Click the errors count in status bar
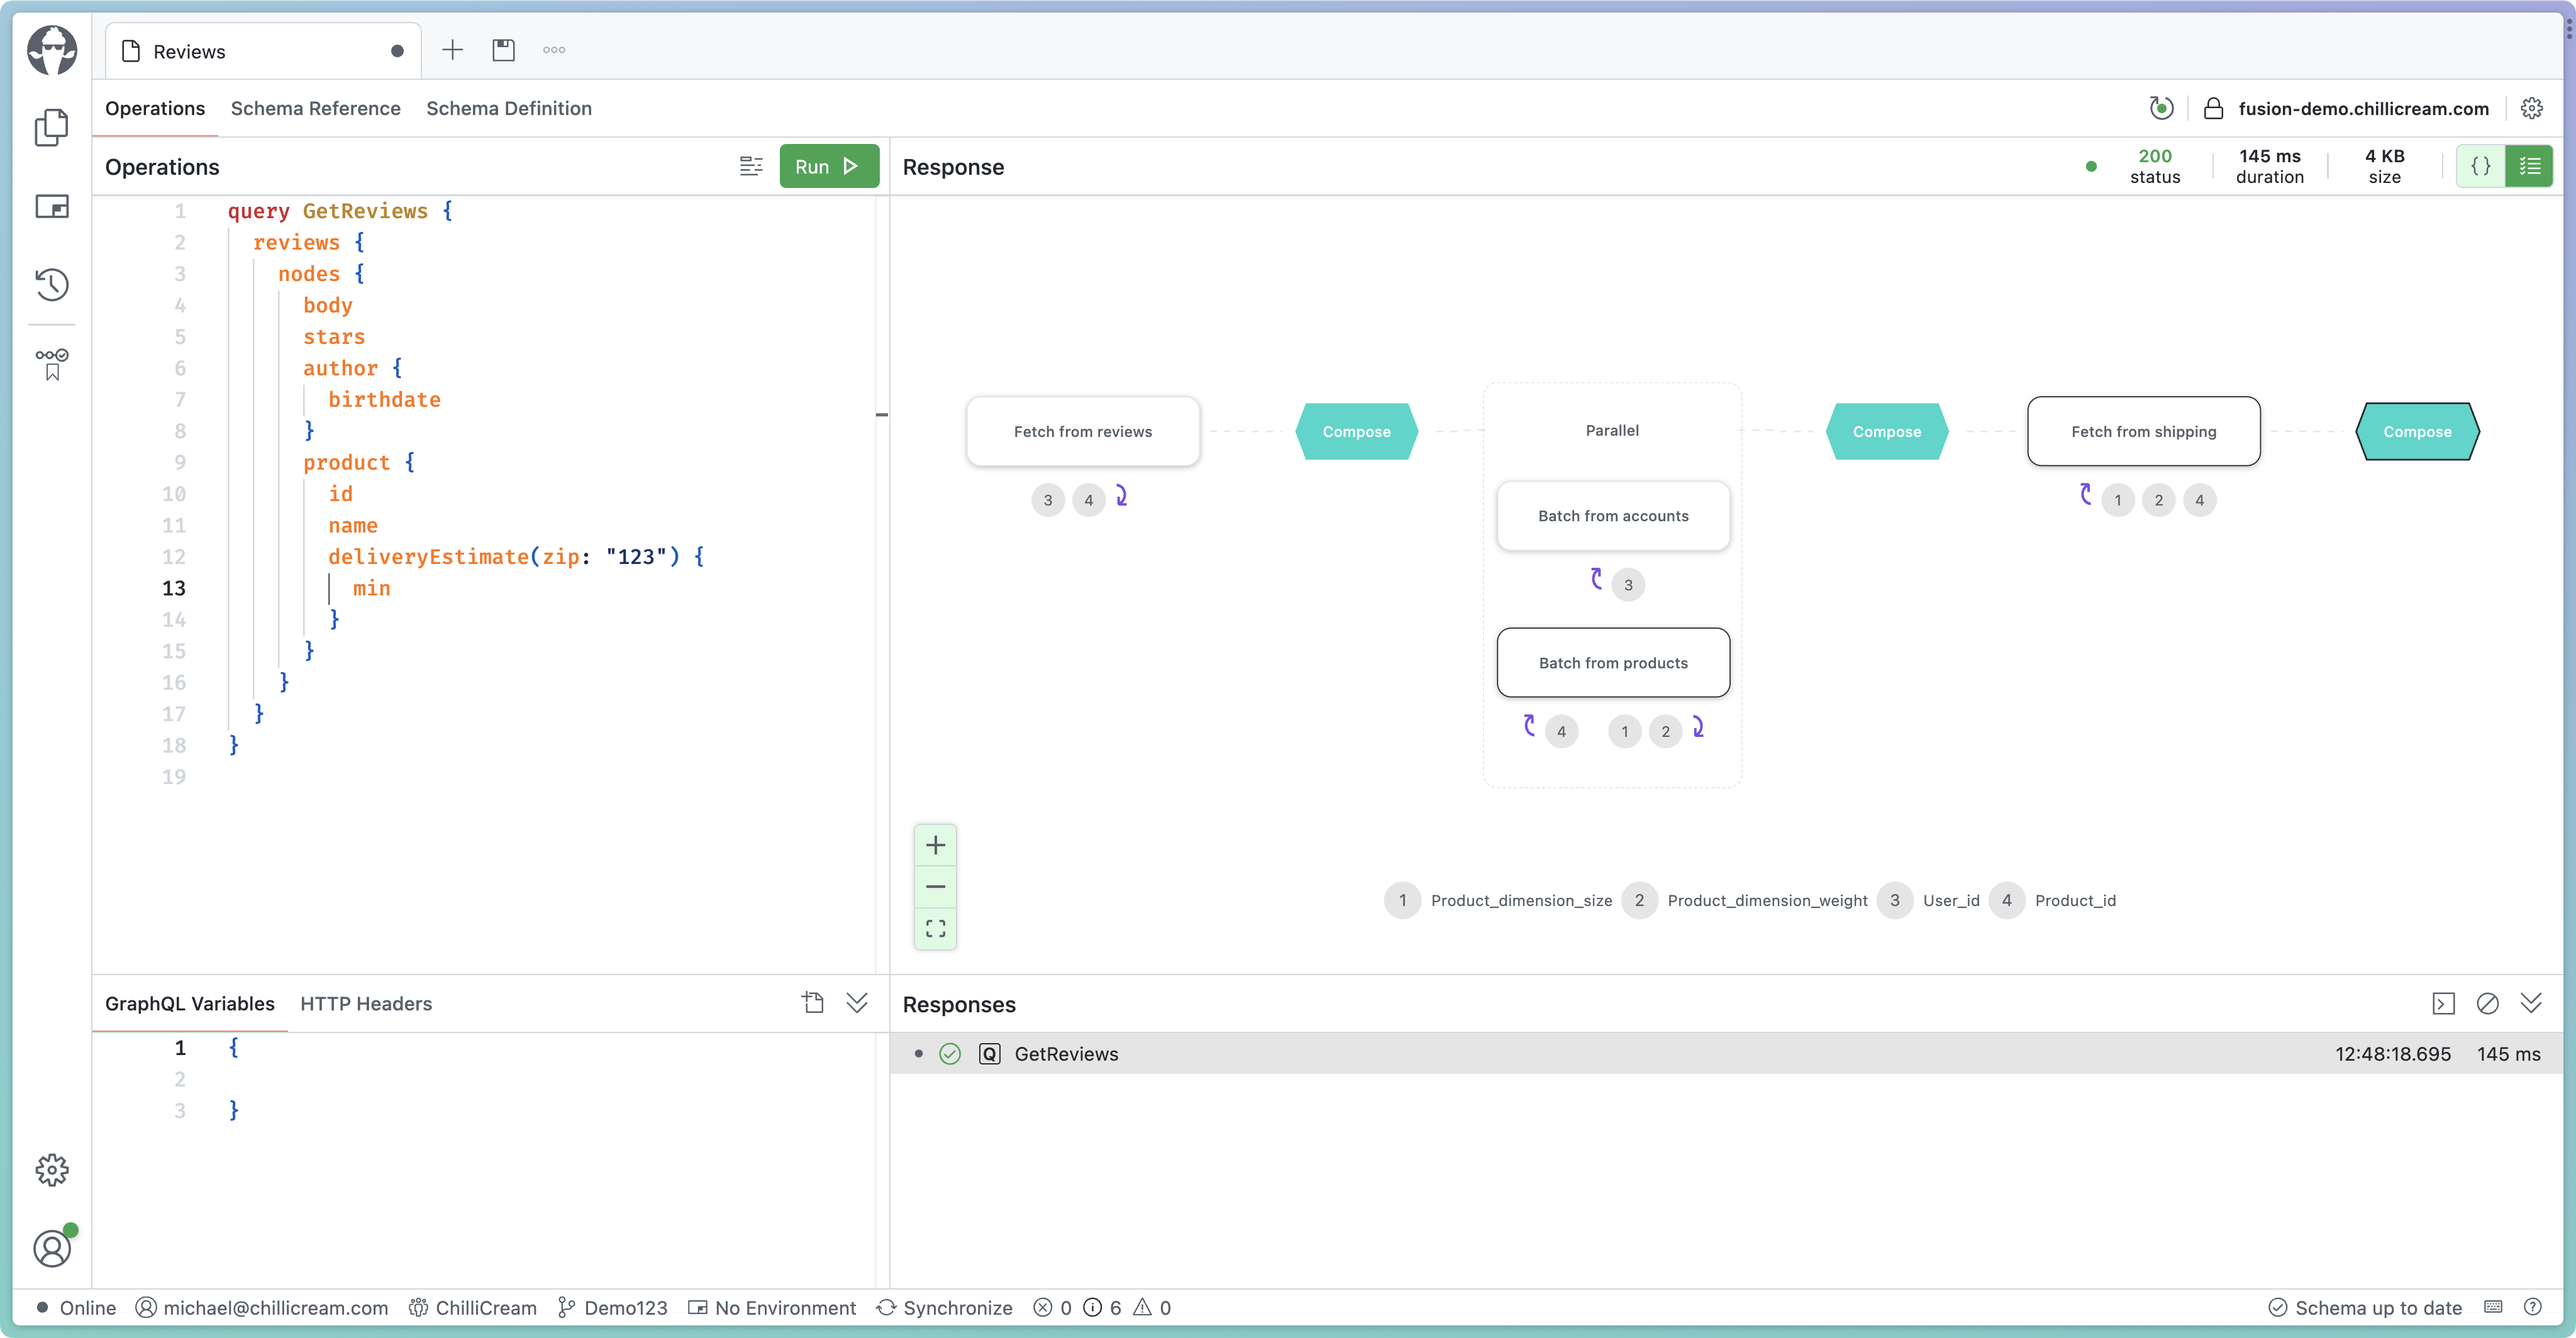 tap(1052, 1308)
